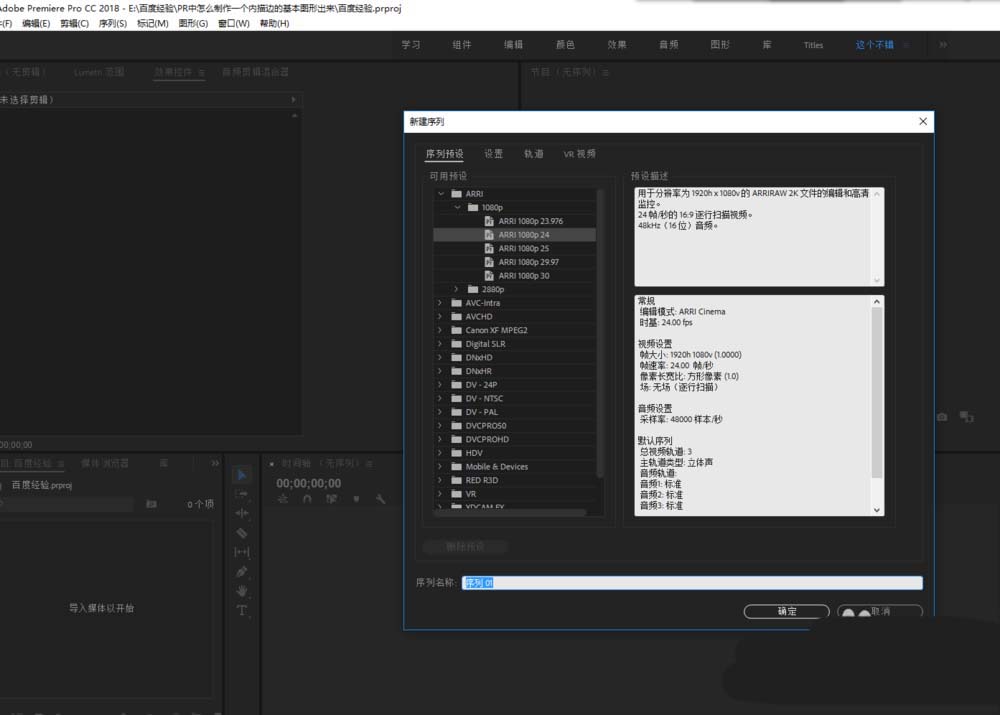Select the Canon XF MPEG2 folder
Screen dimensions: 1000x715
(x=515, y=330)
